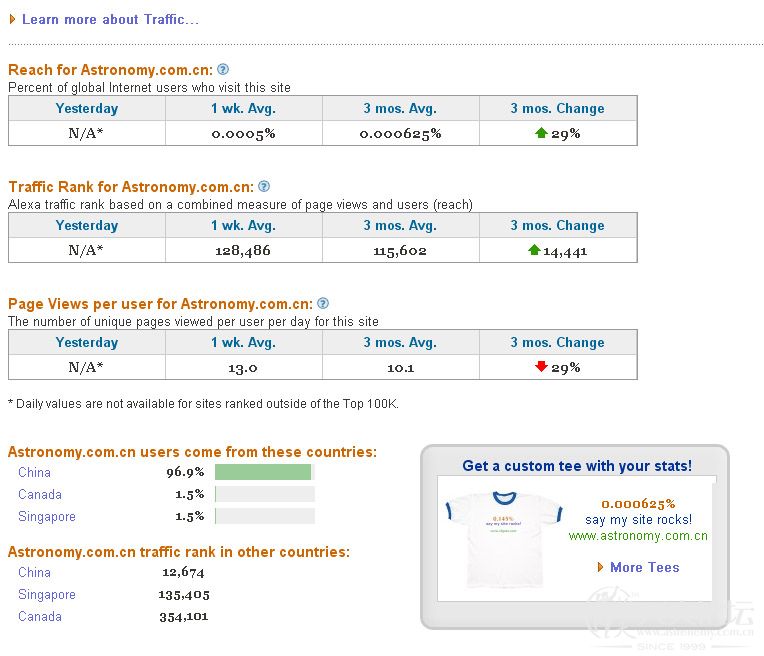This screenshot has height=656, width=764.
Task: Click China in users by country list
Action: (34, 472)
